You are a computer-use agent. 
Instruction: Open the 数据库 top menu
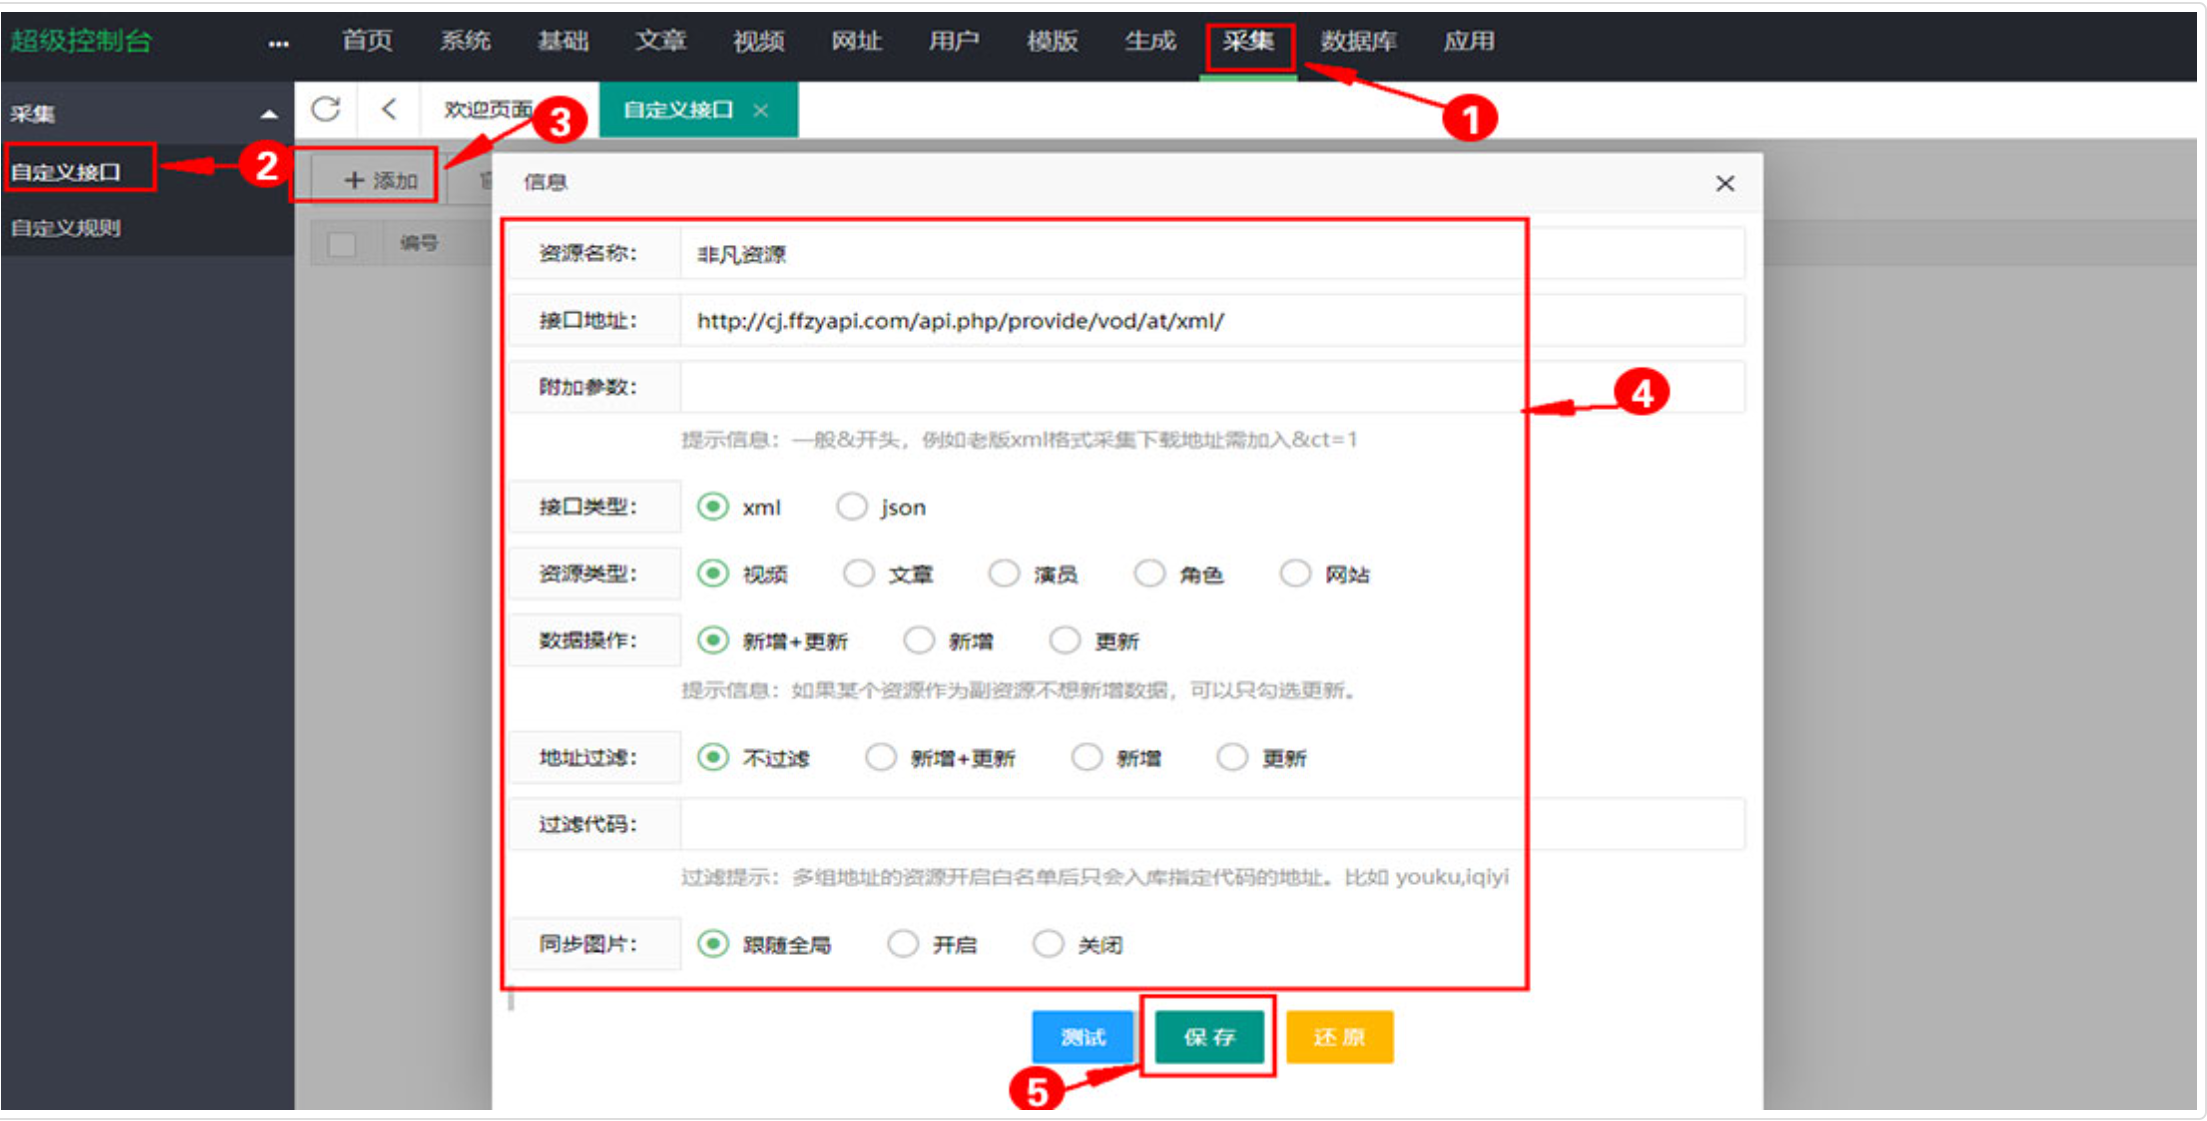pyautogui.click(x=1358, y=41)
